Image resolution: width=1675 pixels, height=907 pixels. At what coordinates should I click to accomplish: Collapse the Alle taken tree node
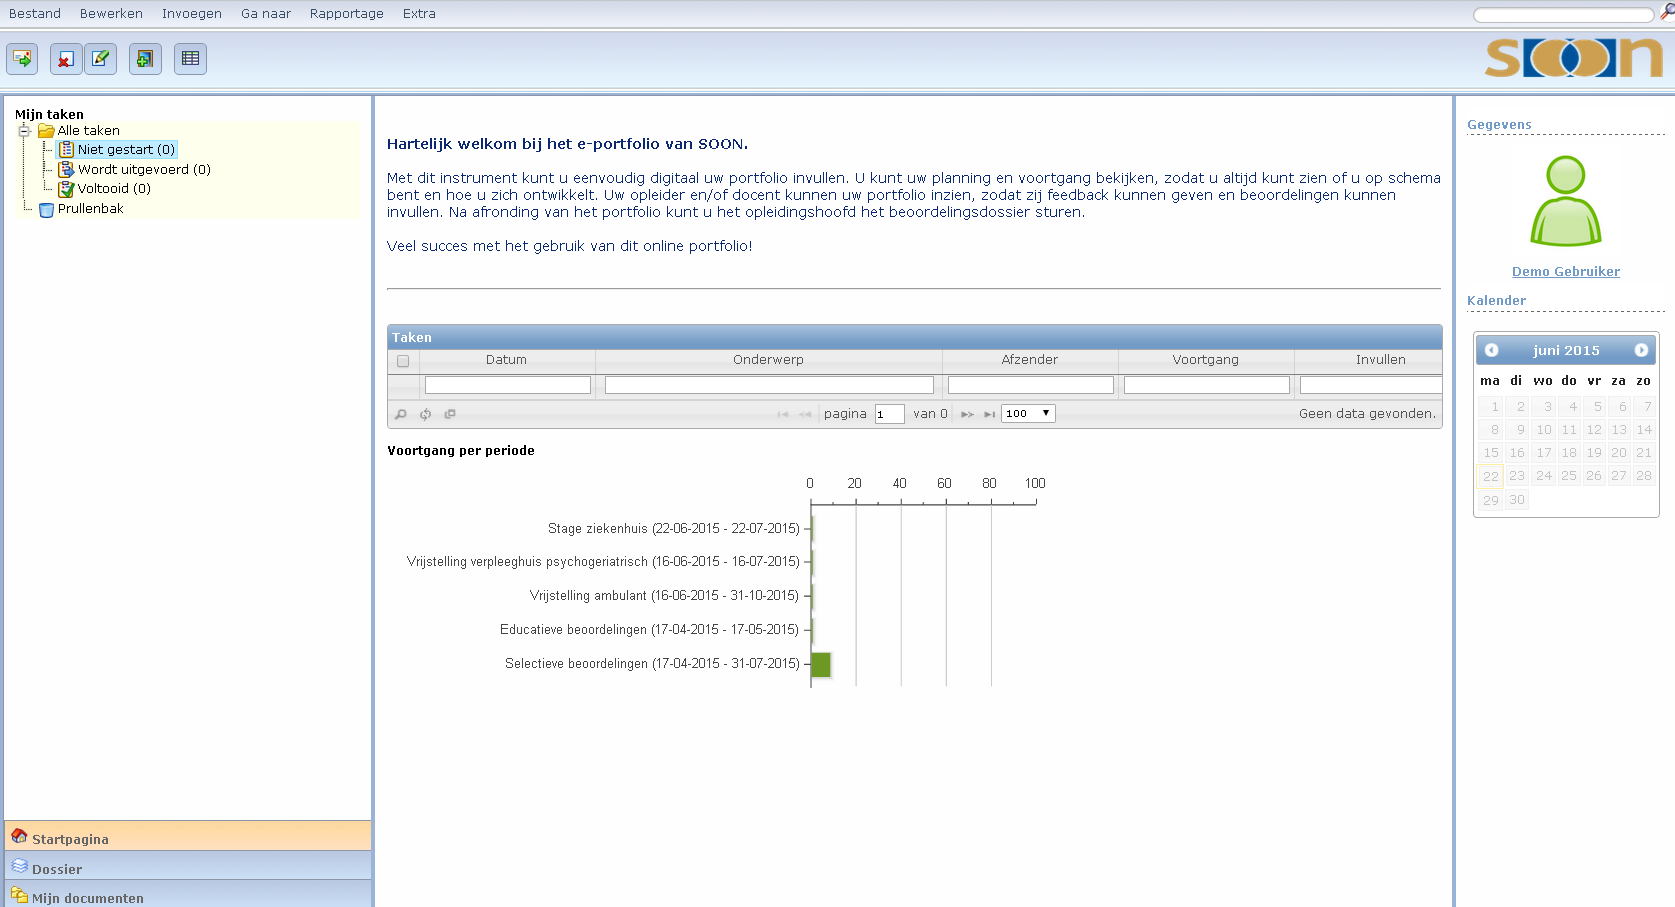(x=24, y=131)
